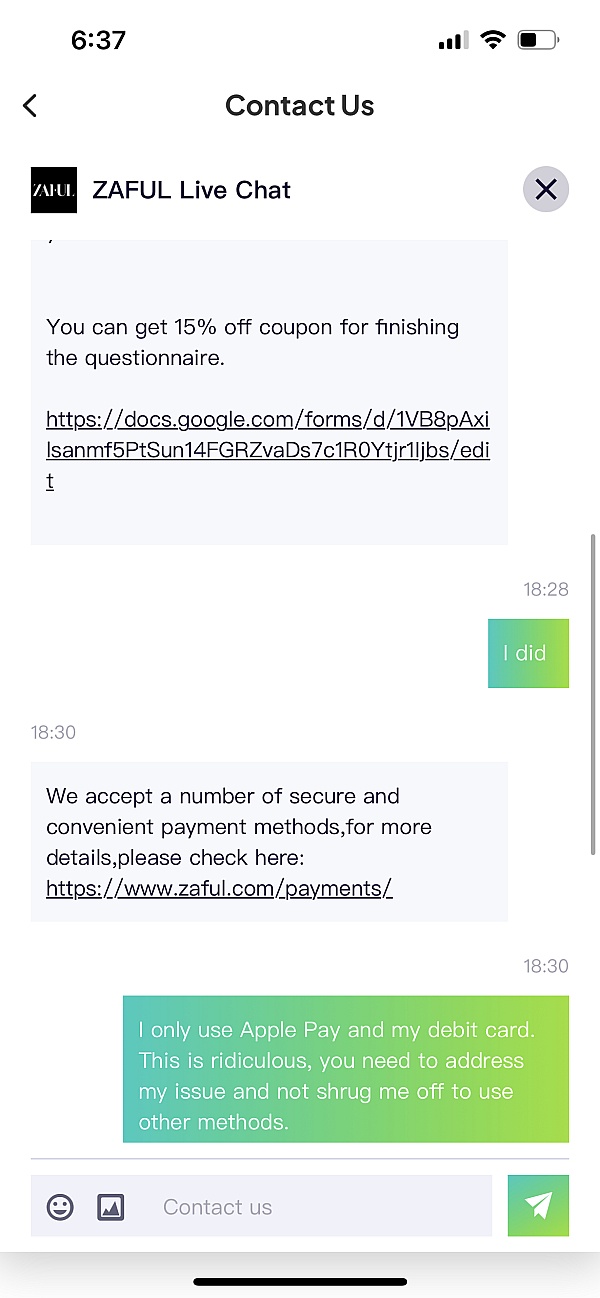Tap the battery status icon
This screenshot has width=600, height=1298.
pyautogui.click(x=538, y=40)
